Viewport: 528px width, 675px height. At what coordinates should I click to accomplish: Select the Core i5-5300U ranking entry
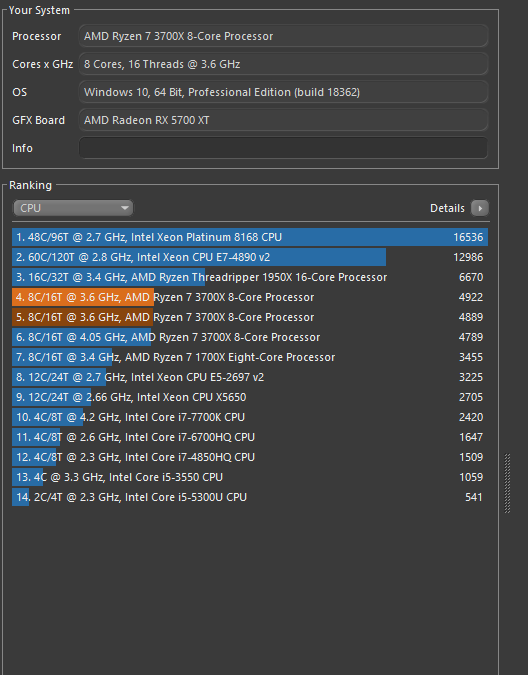[x=250, y=498]
